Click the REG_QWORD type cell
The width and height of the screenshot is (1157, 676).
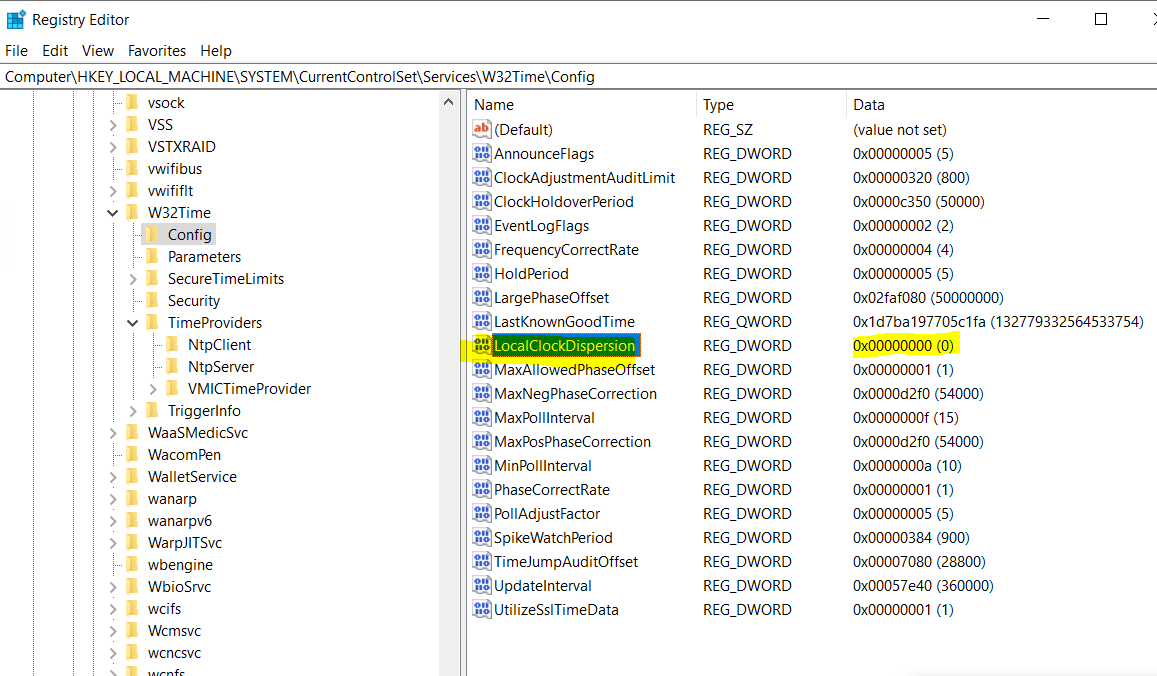click(747, 322)
